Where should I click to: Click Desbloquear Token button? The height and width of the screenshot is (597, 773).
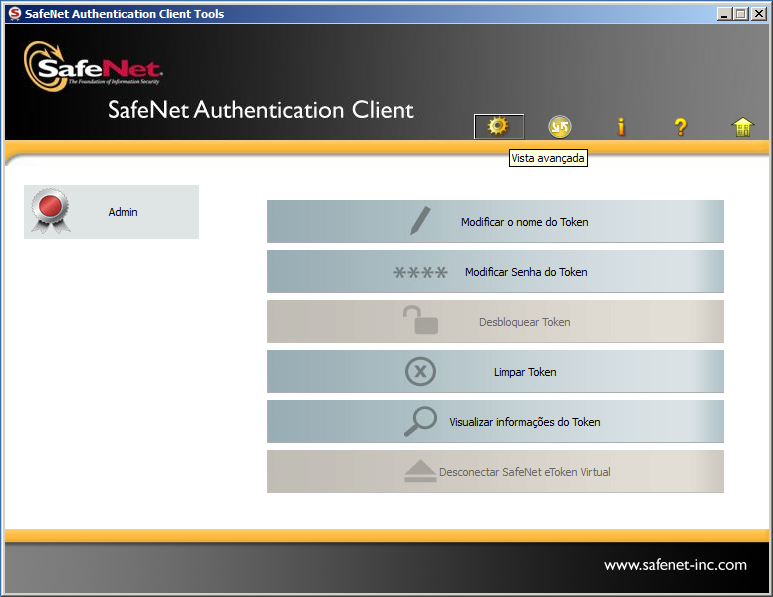tap(495, 321)
